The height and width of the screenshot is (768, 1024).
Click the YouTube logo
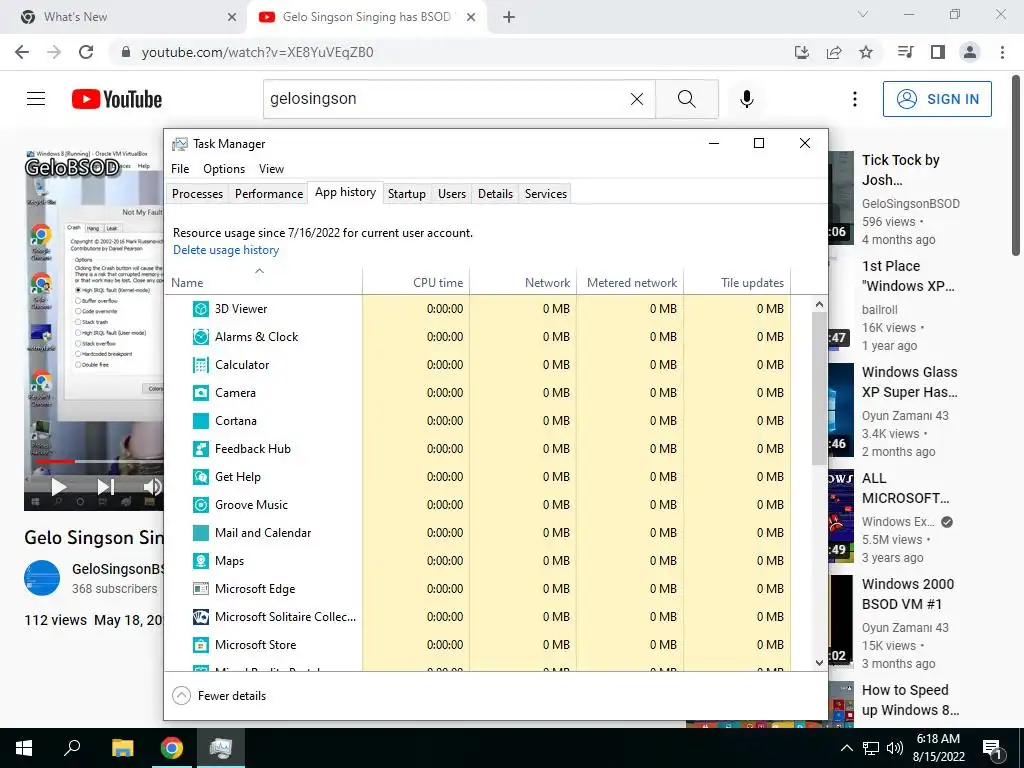[x=117, y=99]
